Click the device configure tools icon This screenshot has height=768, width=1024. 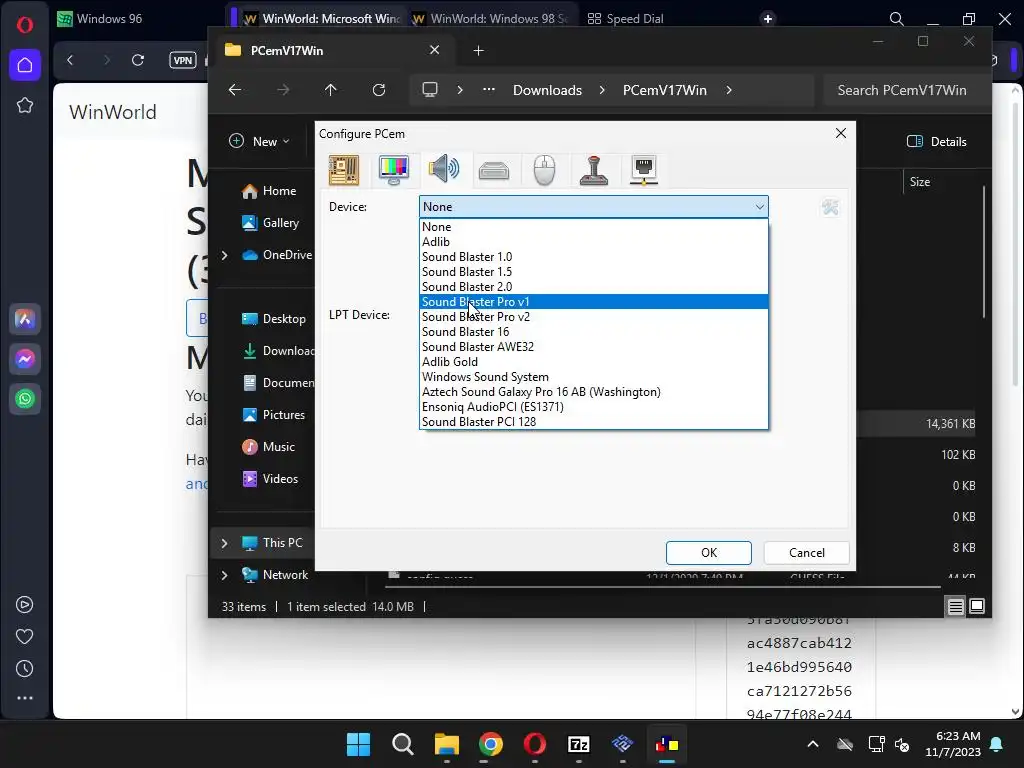click(x=830, y=208)
